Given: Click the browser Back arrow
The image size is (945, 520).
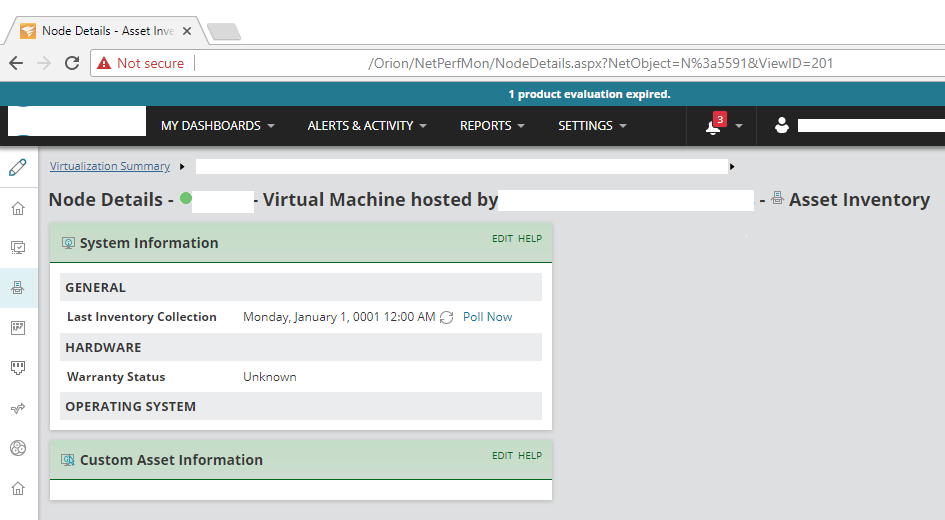Looking at the screenshot, I should [16, 63].
